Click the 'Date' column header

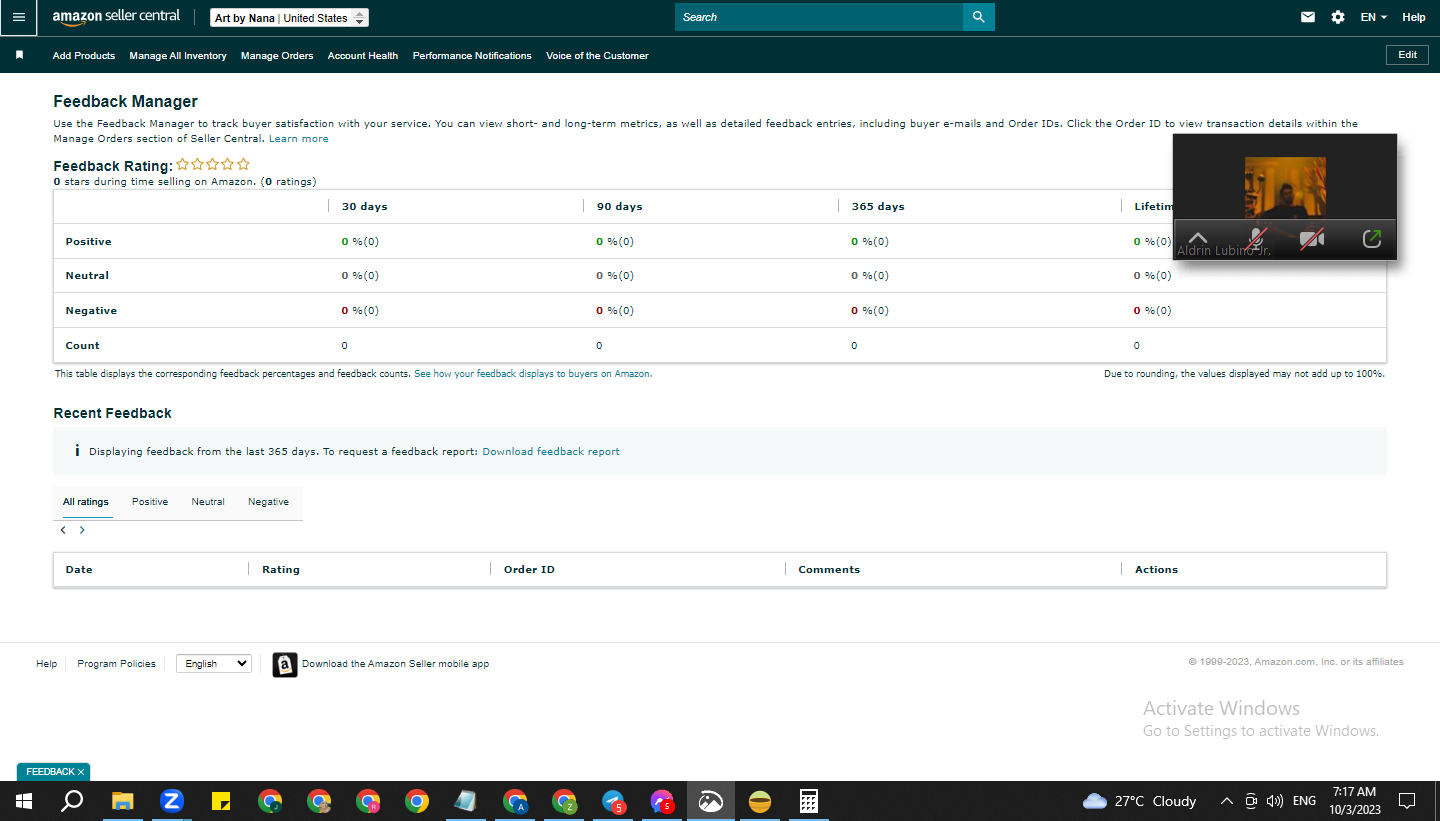click(x=79, y=570)
